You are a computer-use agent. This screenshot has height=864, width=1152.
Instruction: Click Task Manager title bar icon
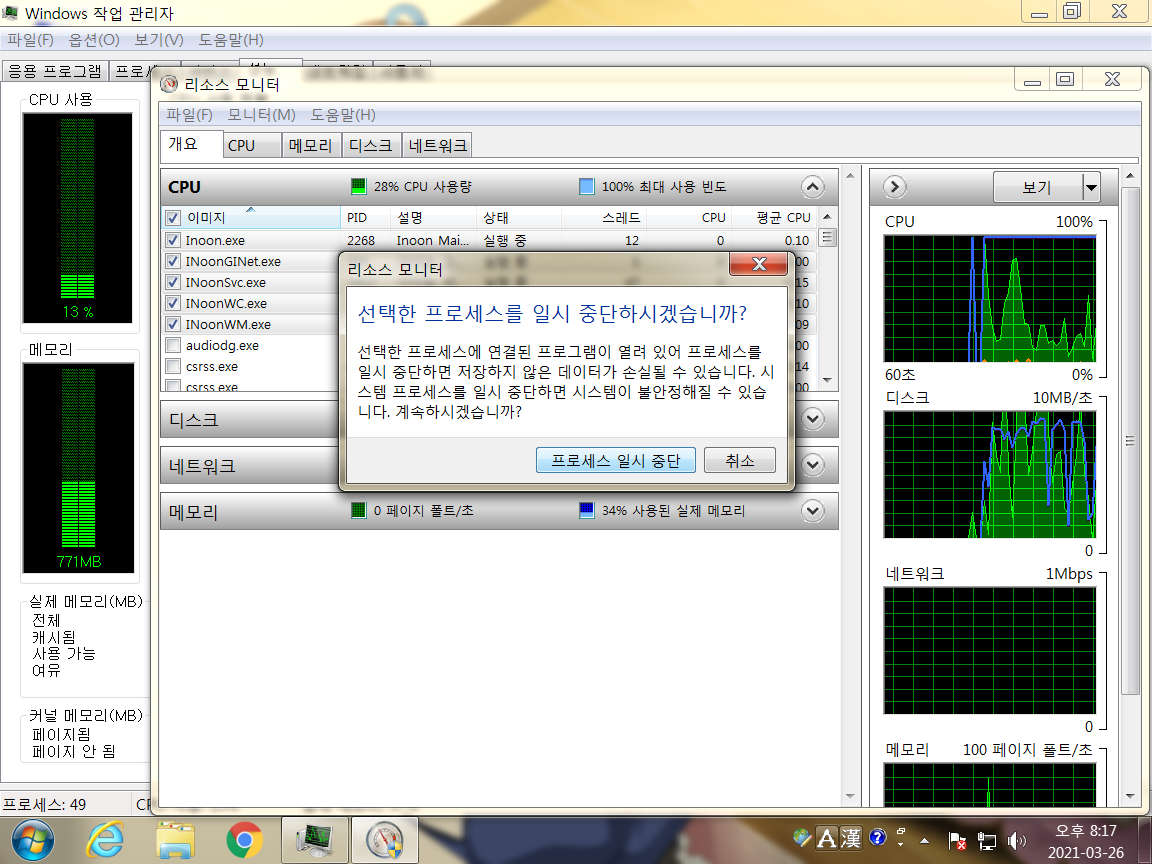pos(10,12)
